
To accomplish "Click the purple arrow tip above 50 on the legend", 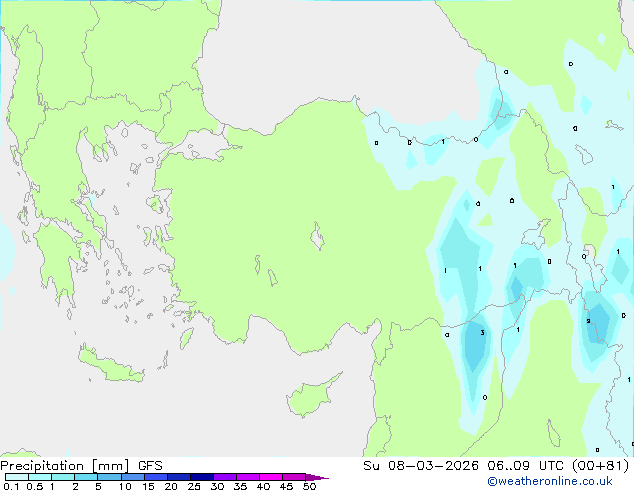I will 317,477.
